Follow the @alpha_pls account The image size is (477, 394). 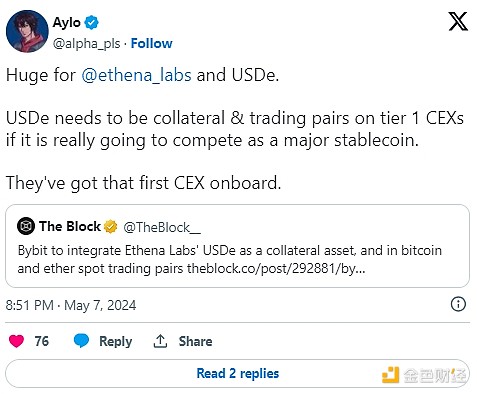pos(151,43)
